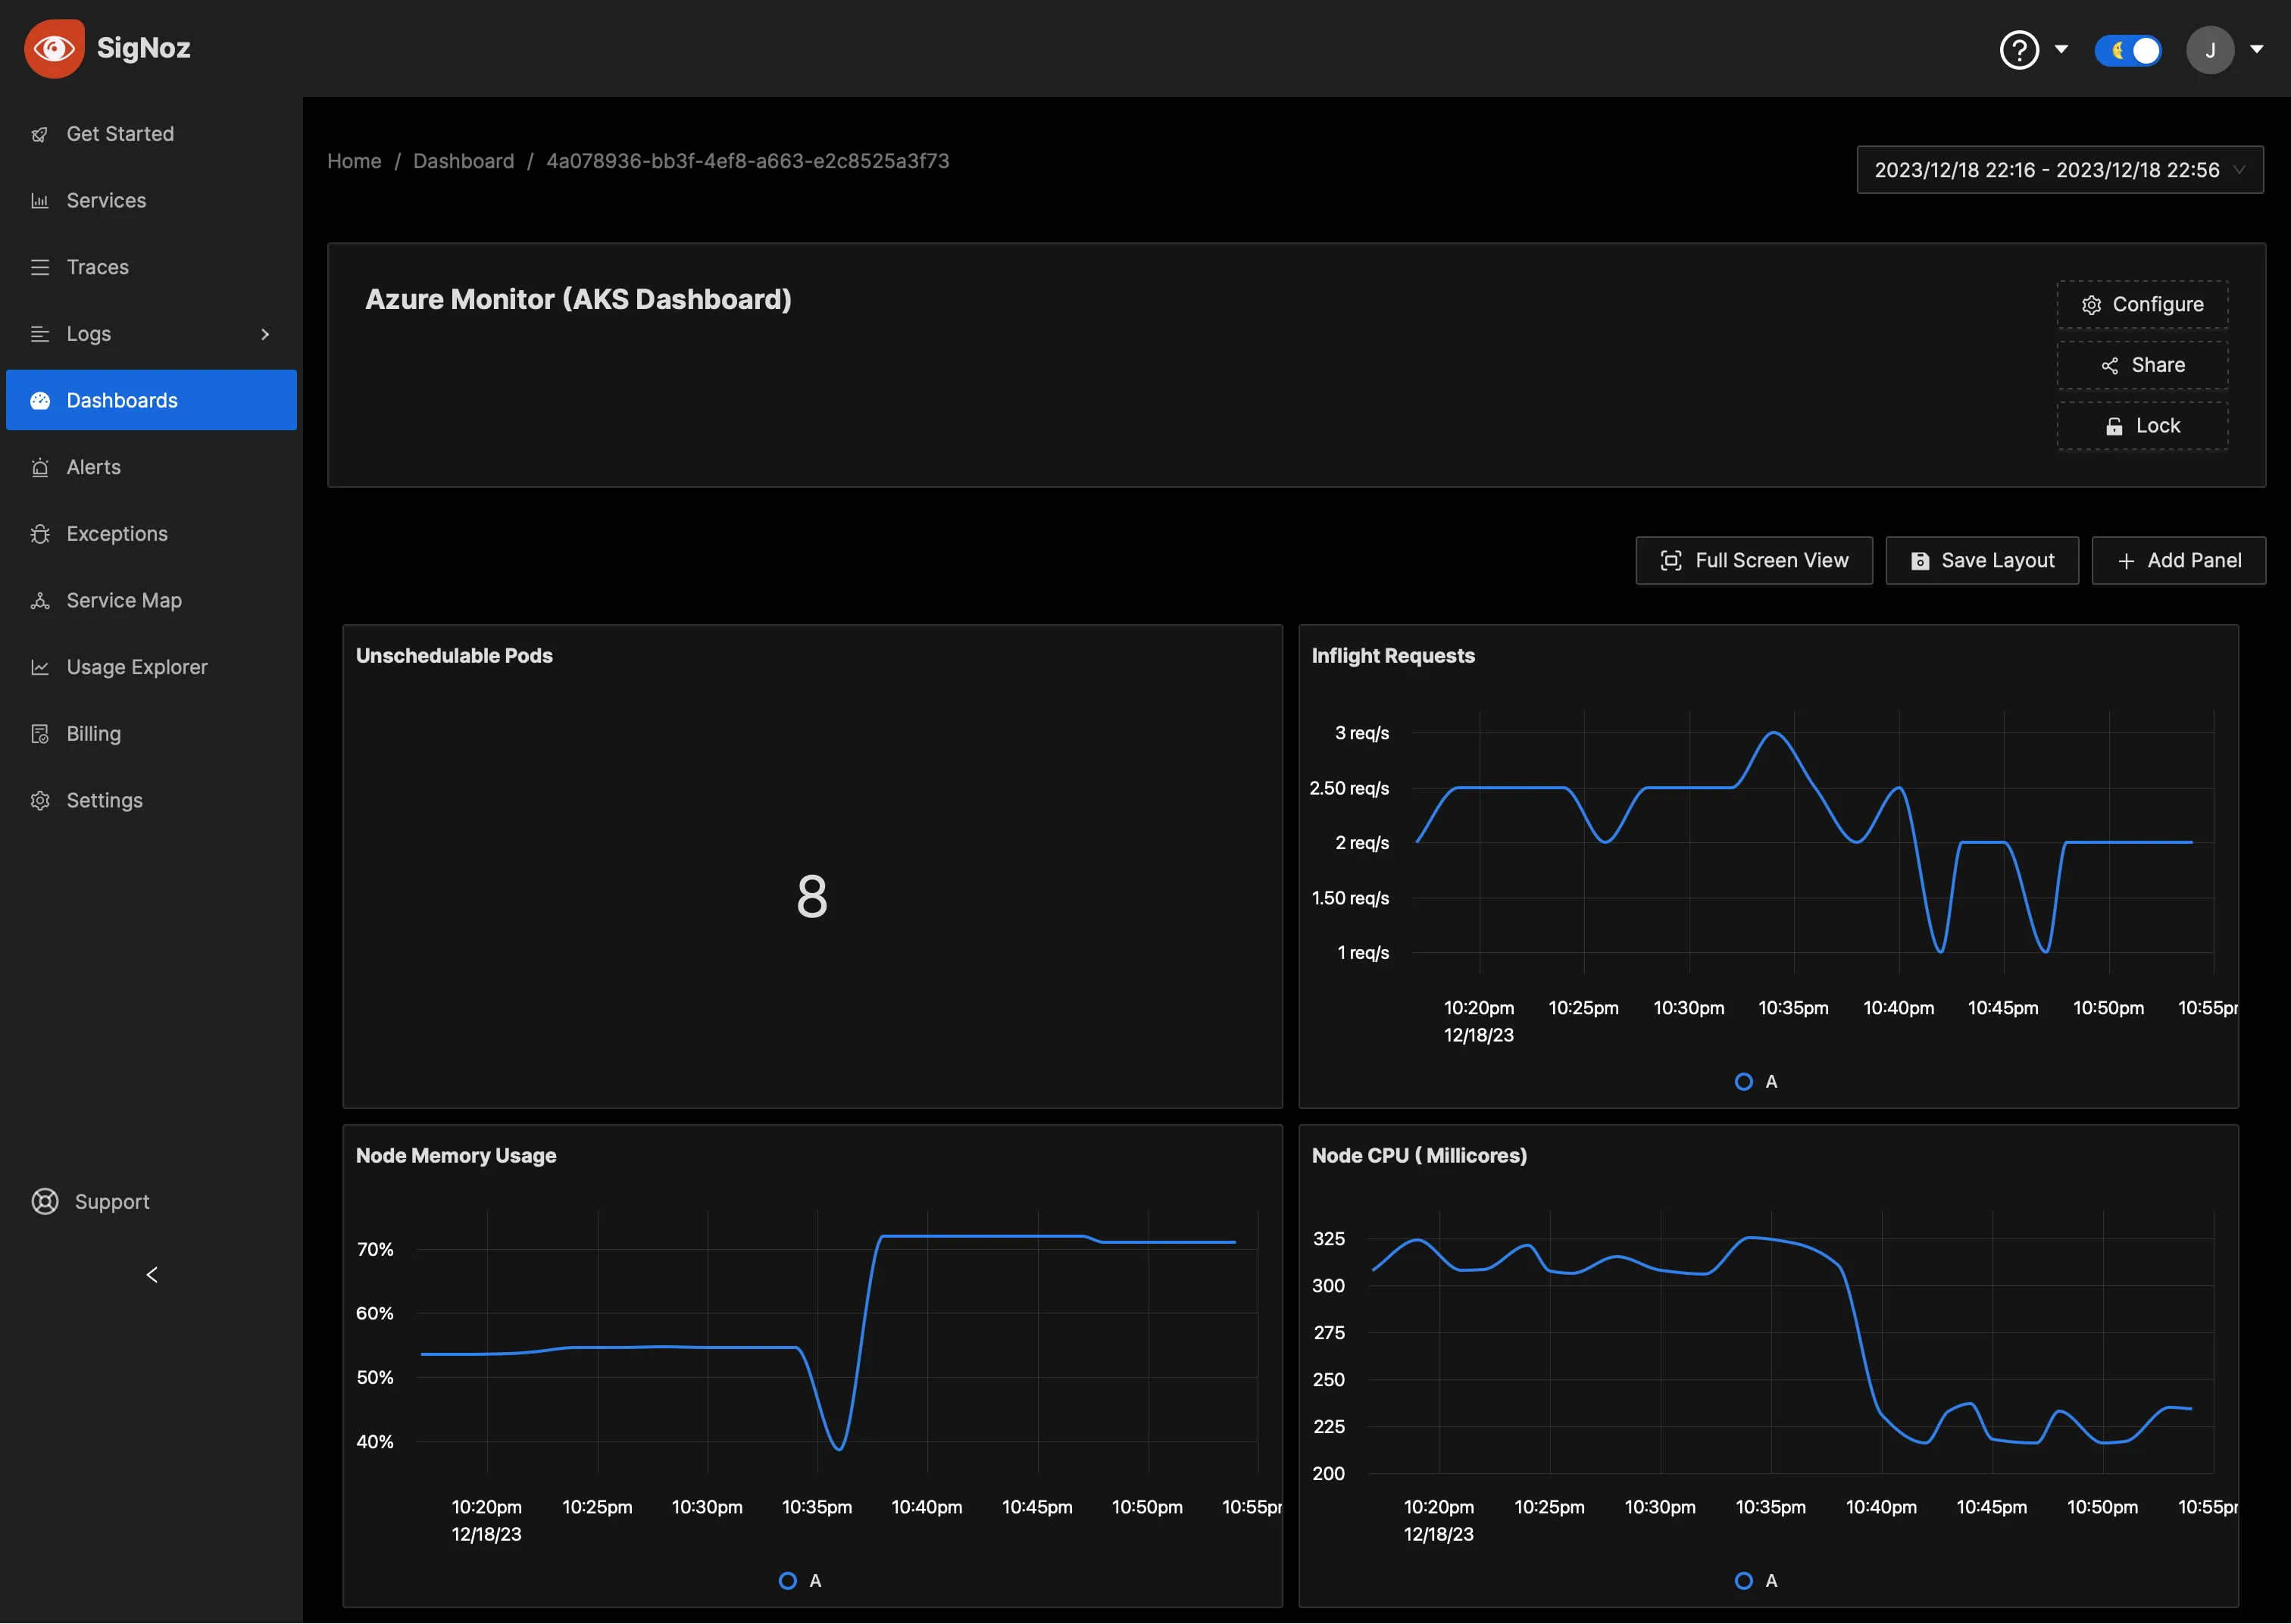Click the Unschedulable Pods panel title
This screenshot has width=2291, height=1624.
(454, 656)
